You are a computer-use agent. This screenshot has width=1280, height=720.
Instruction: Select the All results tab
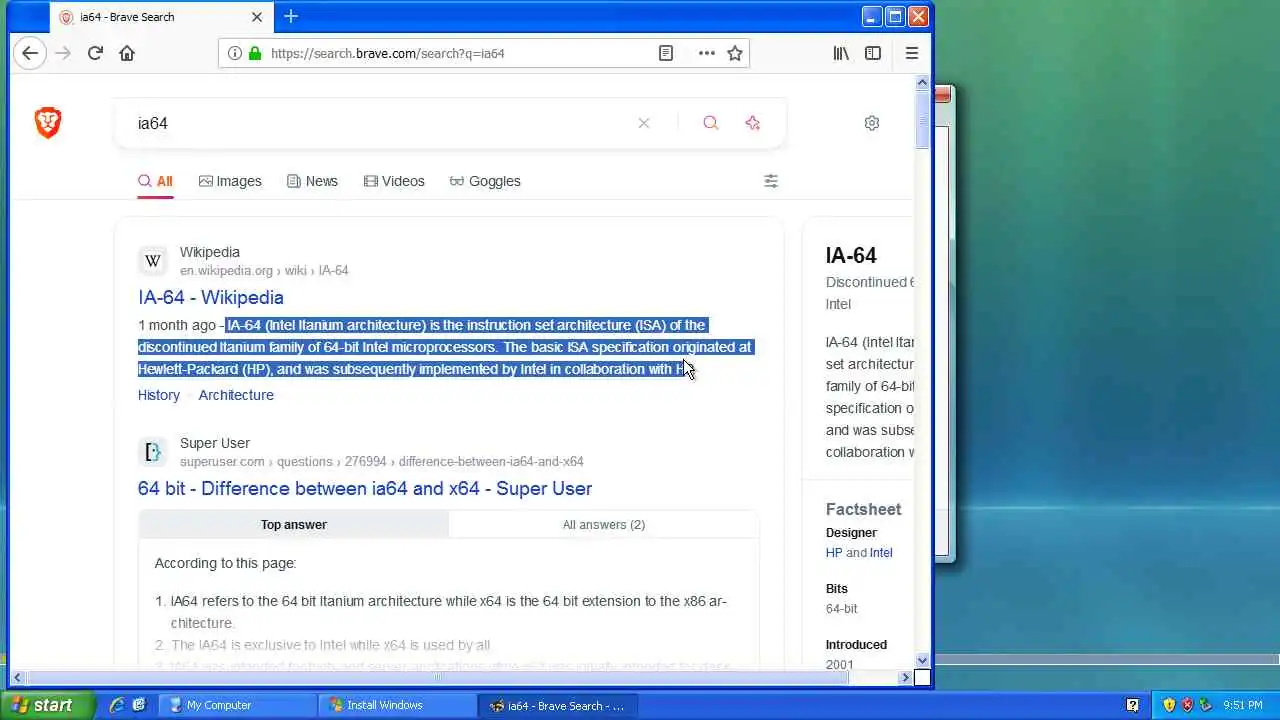coord(155,181)
